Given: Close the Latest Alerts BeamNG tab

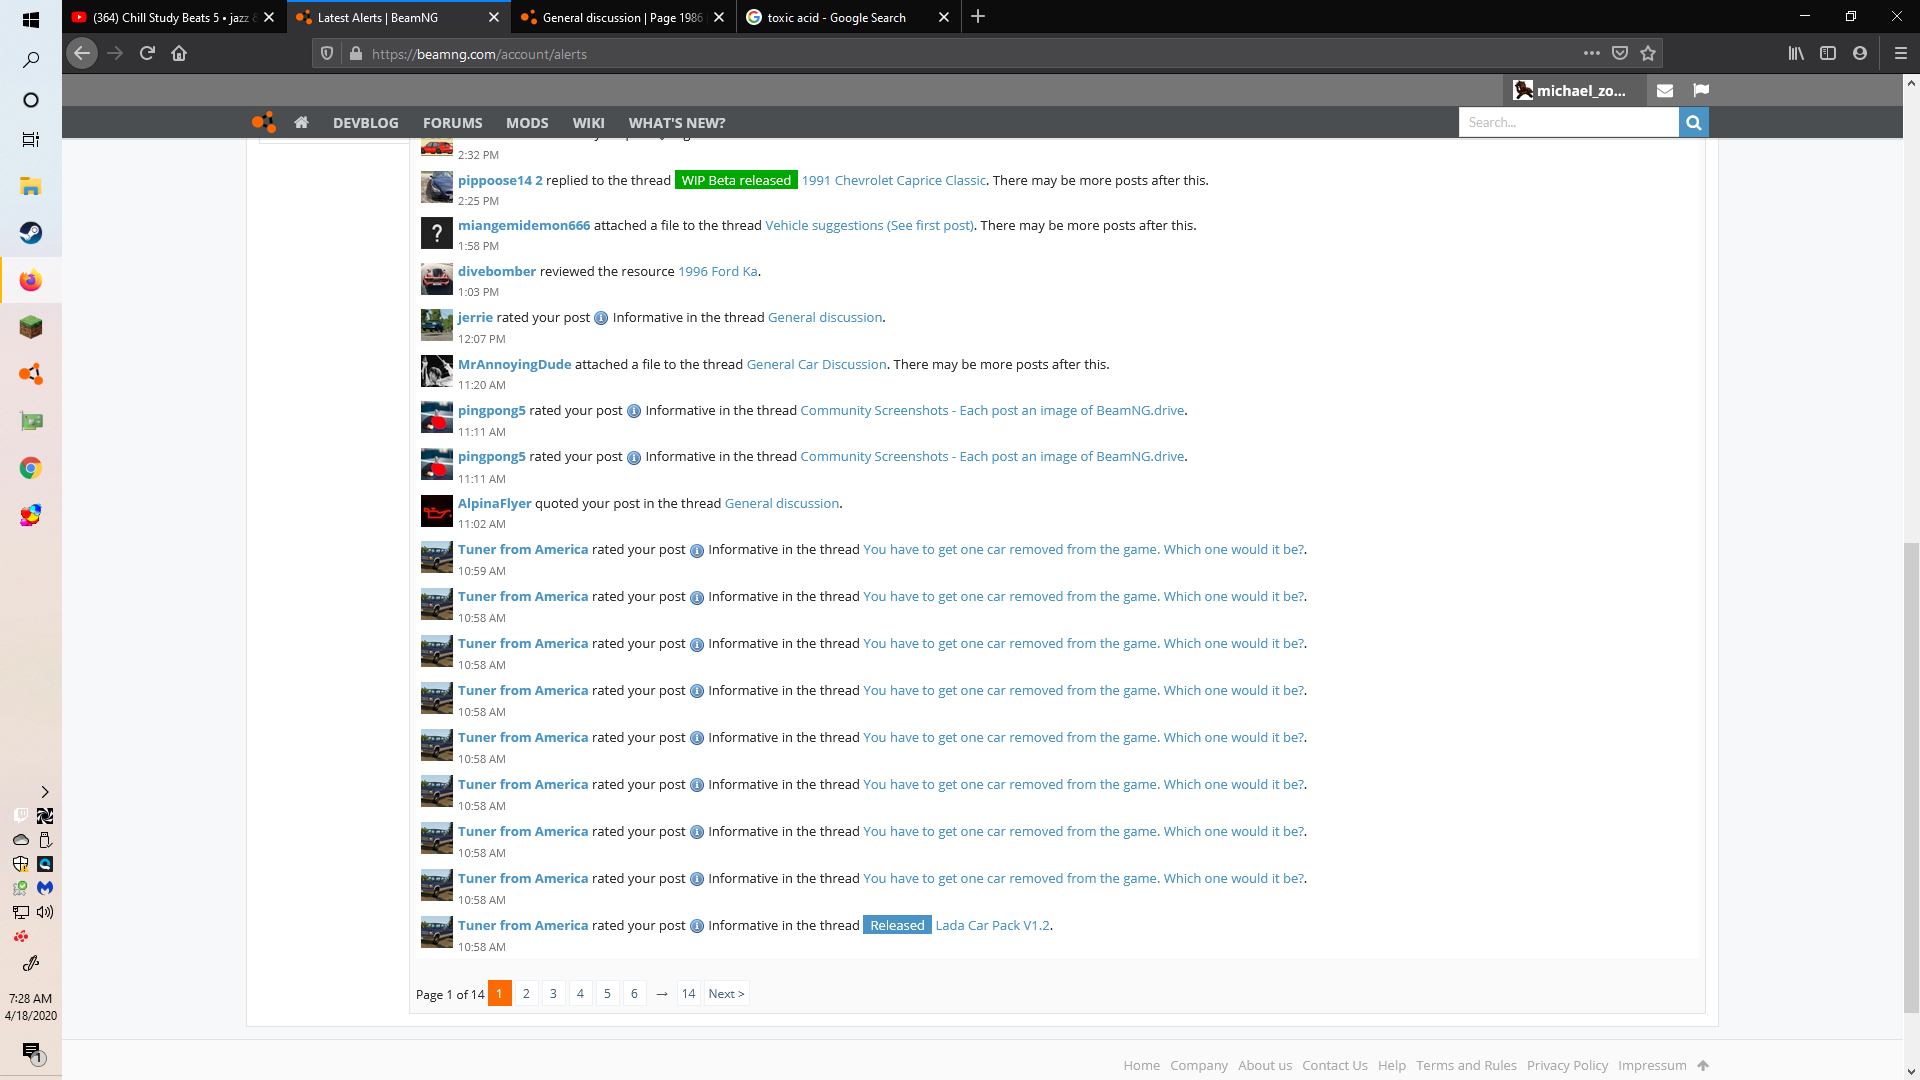Looking at the screenshot, I should [x=494, y=17].
